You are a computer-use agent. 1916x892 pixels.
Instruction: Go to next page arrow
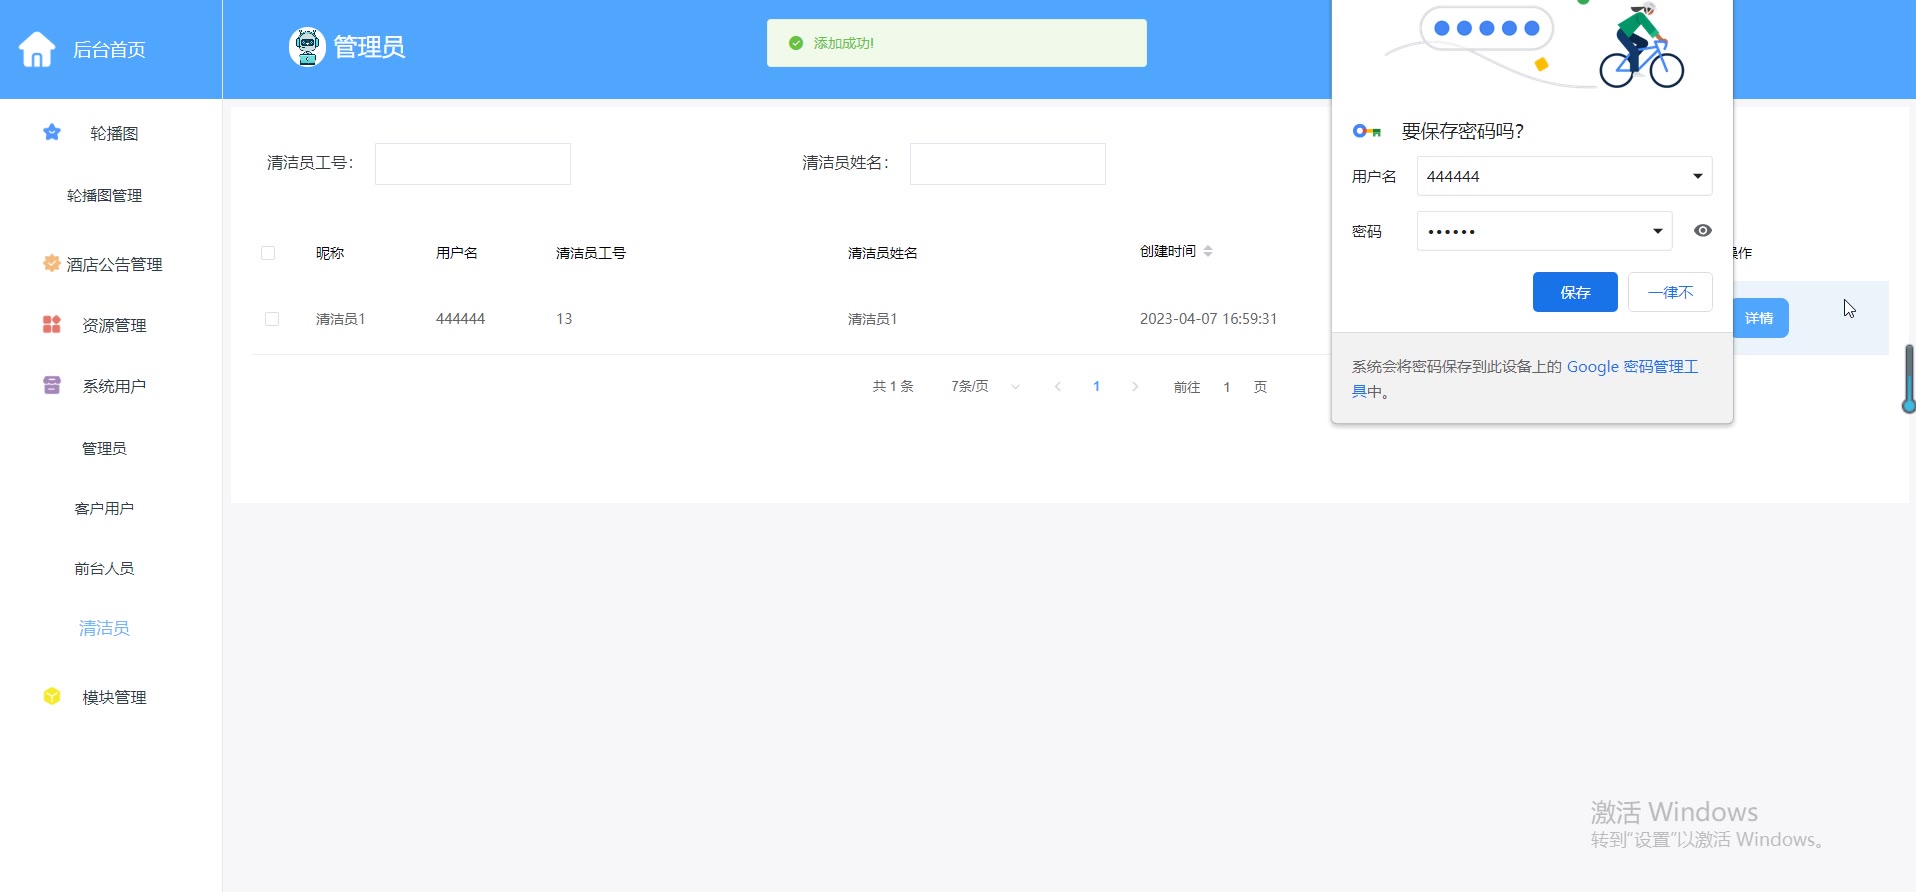pyautogui.click(x=1135, y=387)
